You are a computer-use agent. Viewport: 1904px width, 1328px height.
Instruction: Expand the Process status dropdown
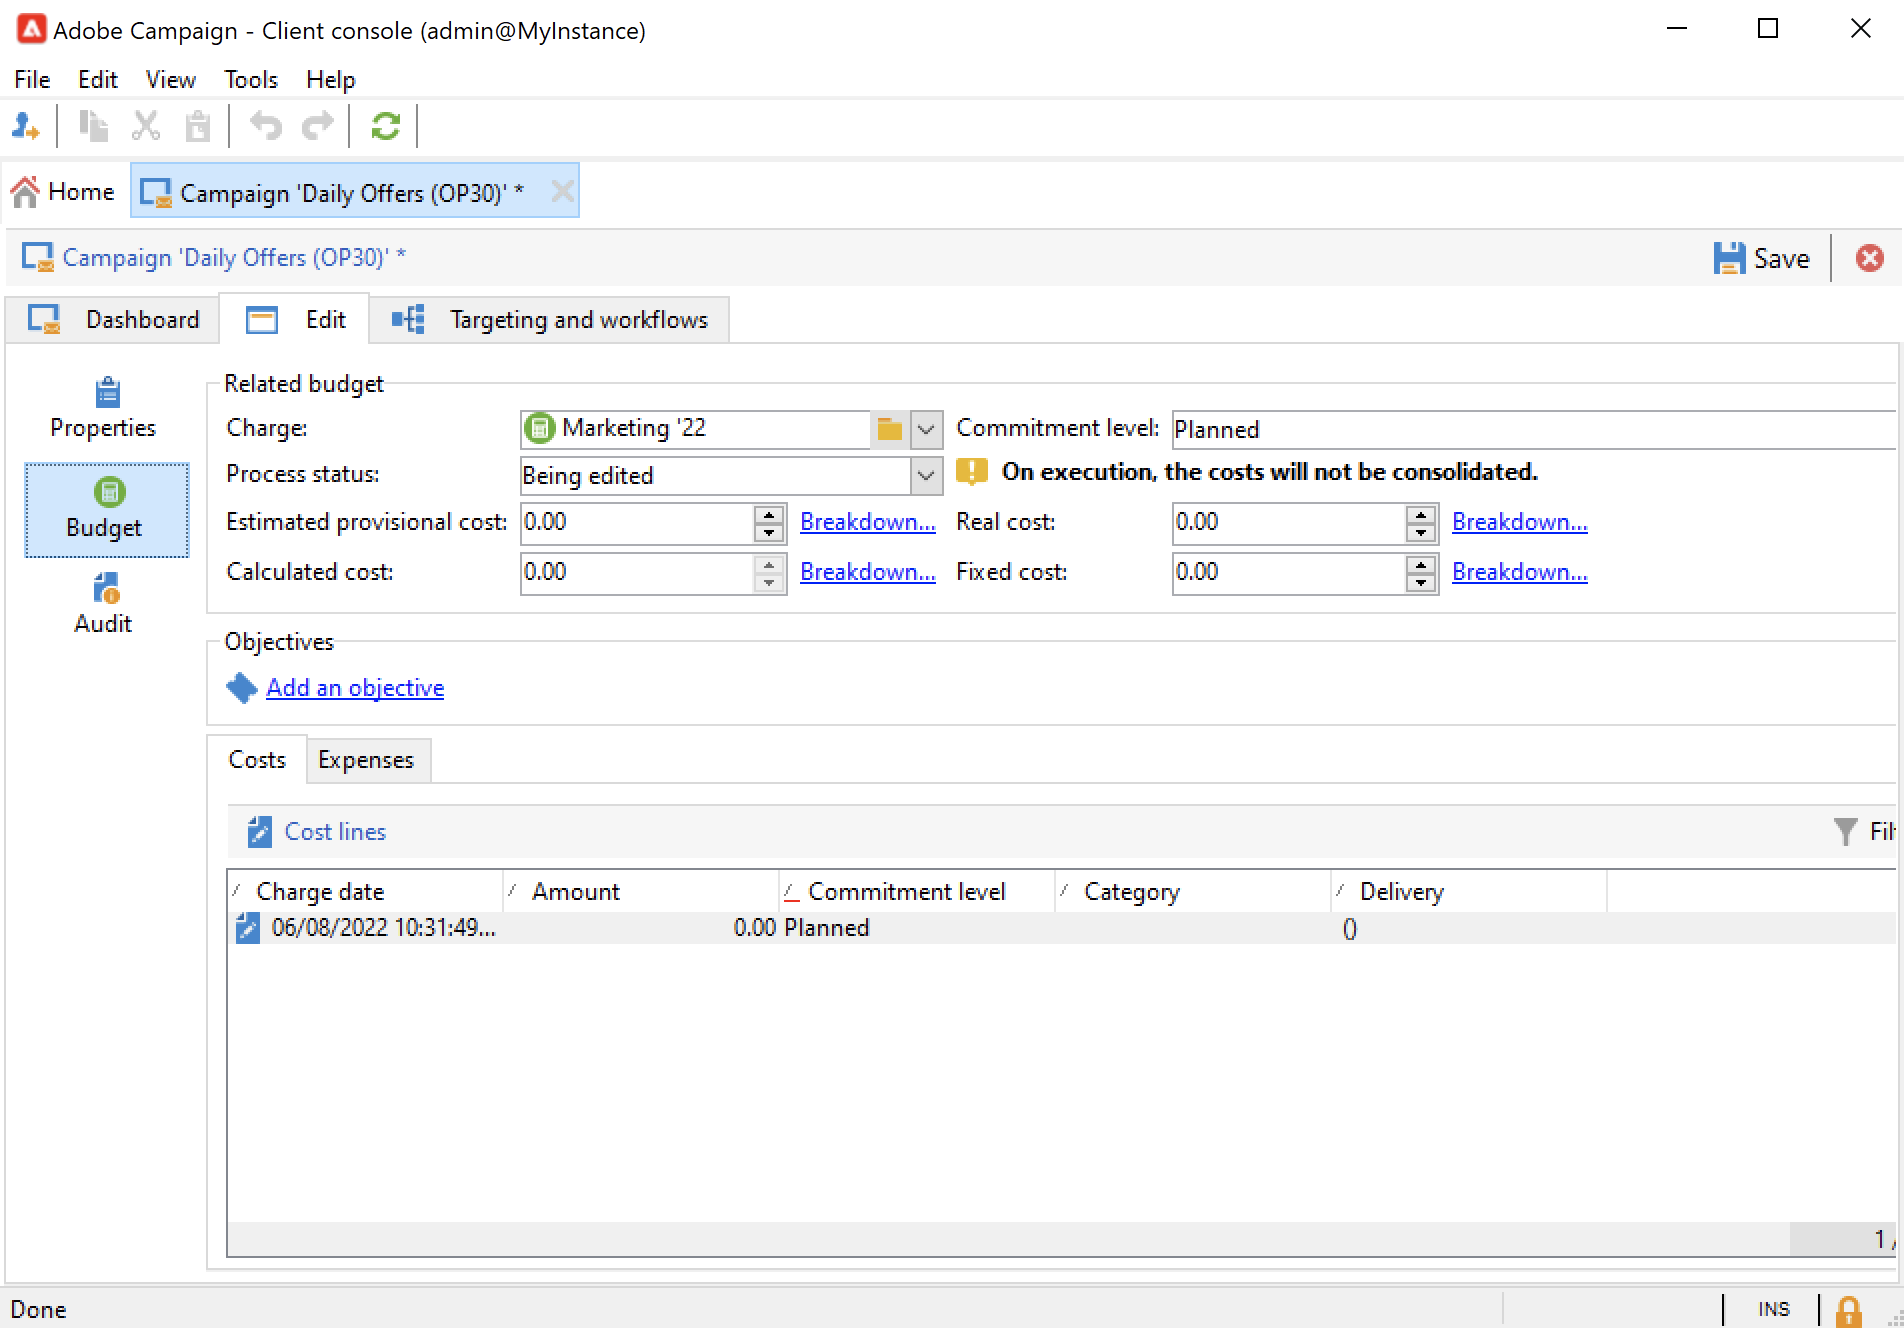pos(926,476)
